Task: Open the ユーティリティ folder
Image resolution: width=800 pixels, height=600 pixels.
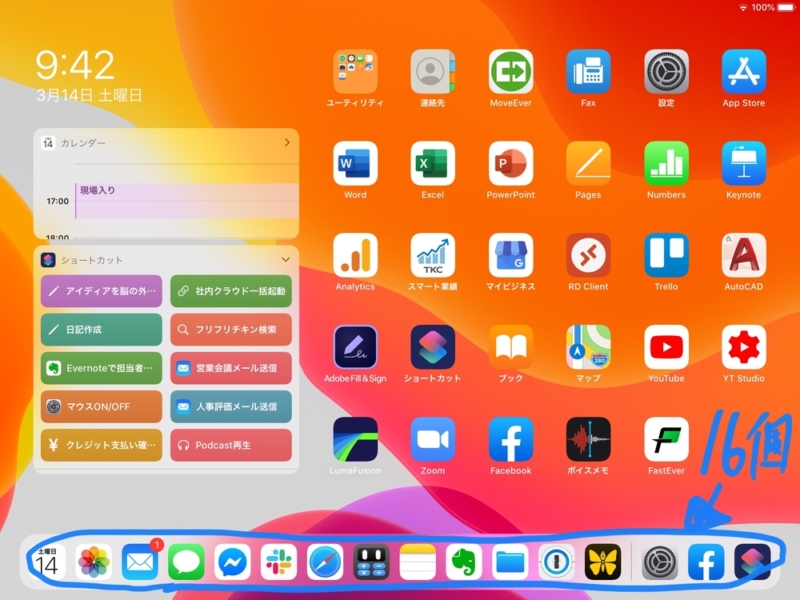Action: 355,71
